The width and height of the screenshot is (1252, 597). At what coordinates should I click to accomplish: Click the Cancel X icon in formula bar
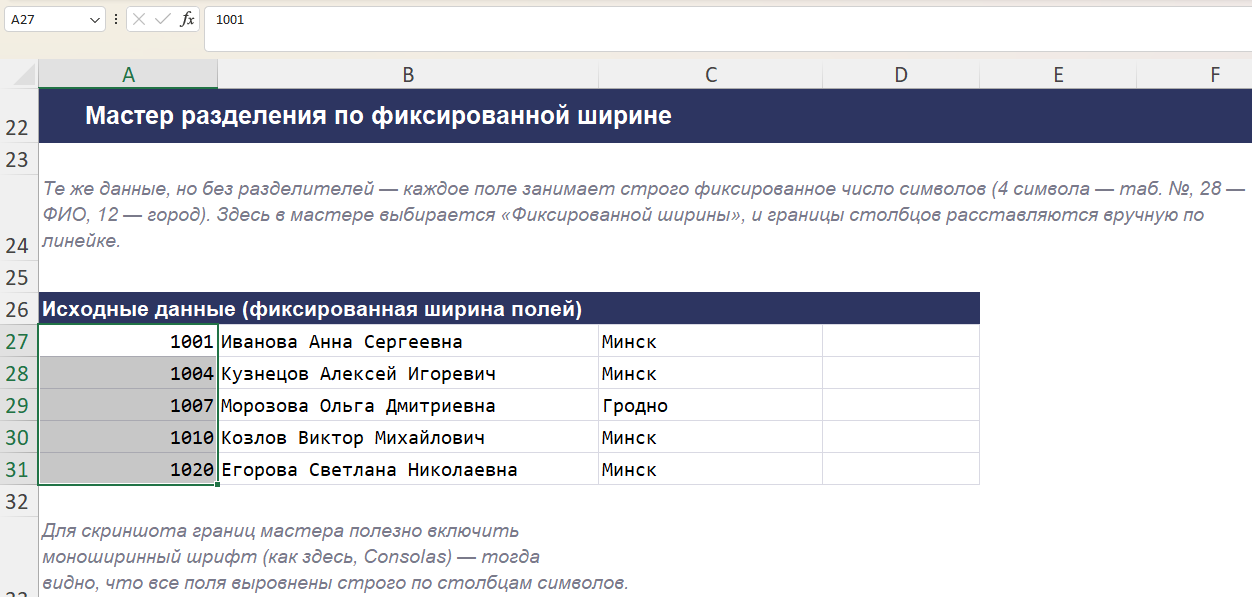click(x=139, y=19)
